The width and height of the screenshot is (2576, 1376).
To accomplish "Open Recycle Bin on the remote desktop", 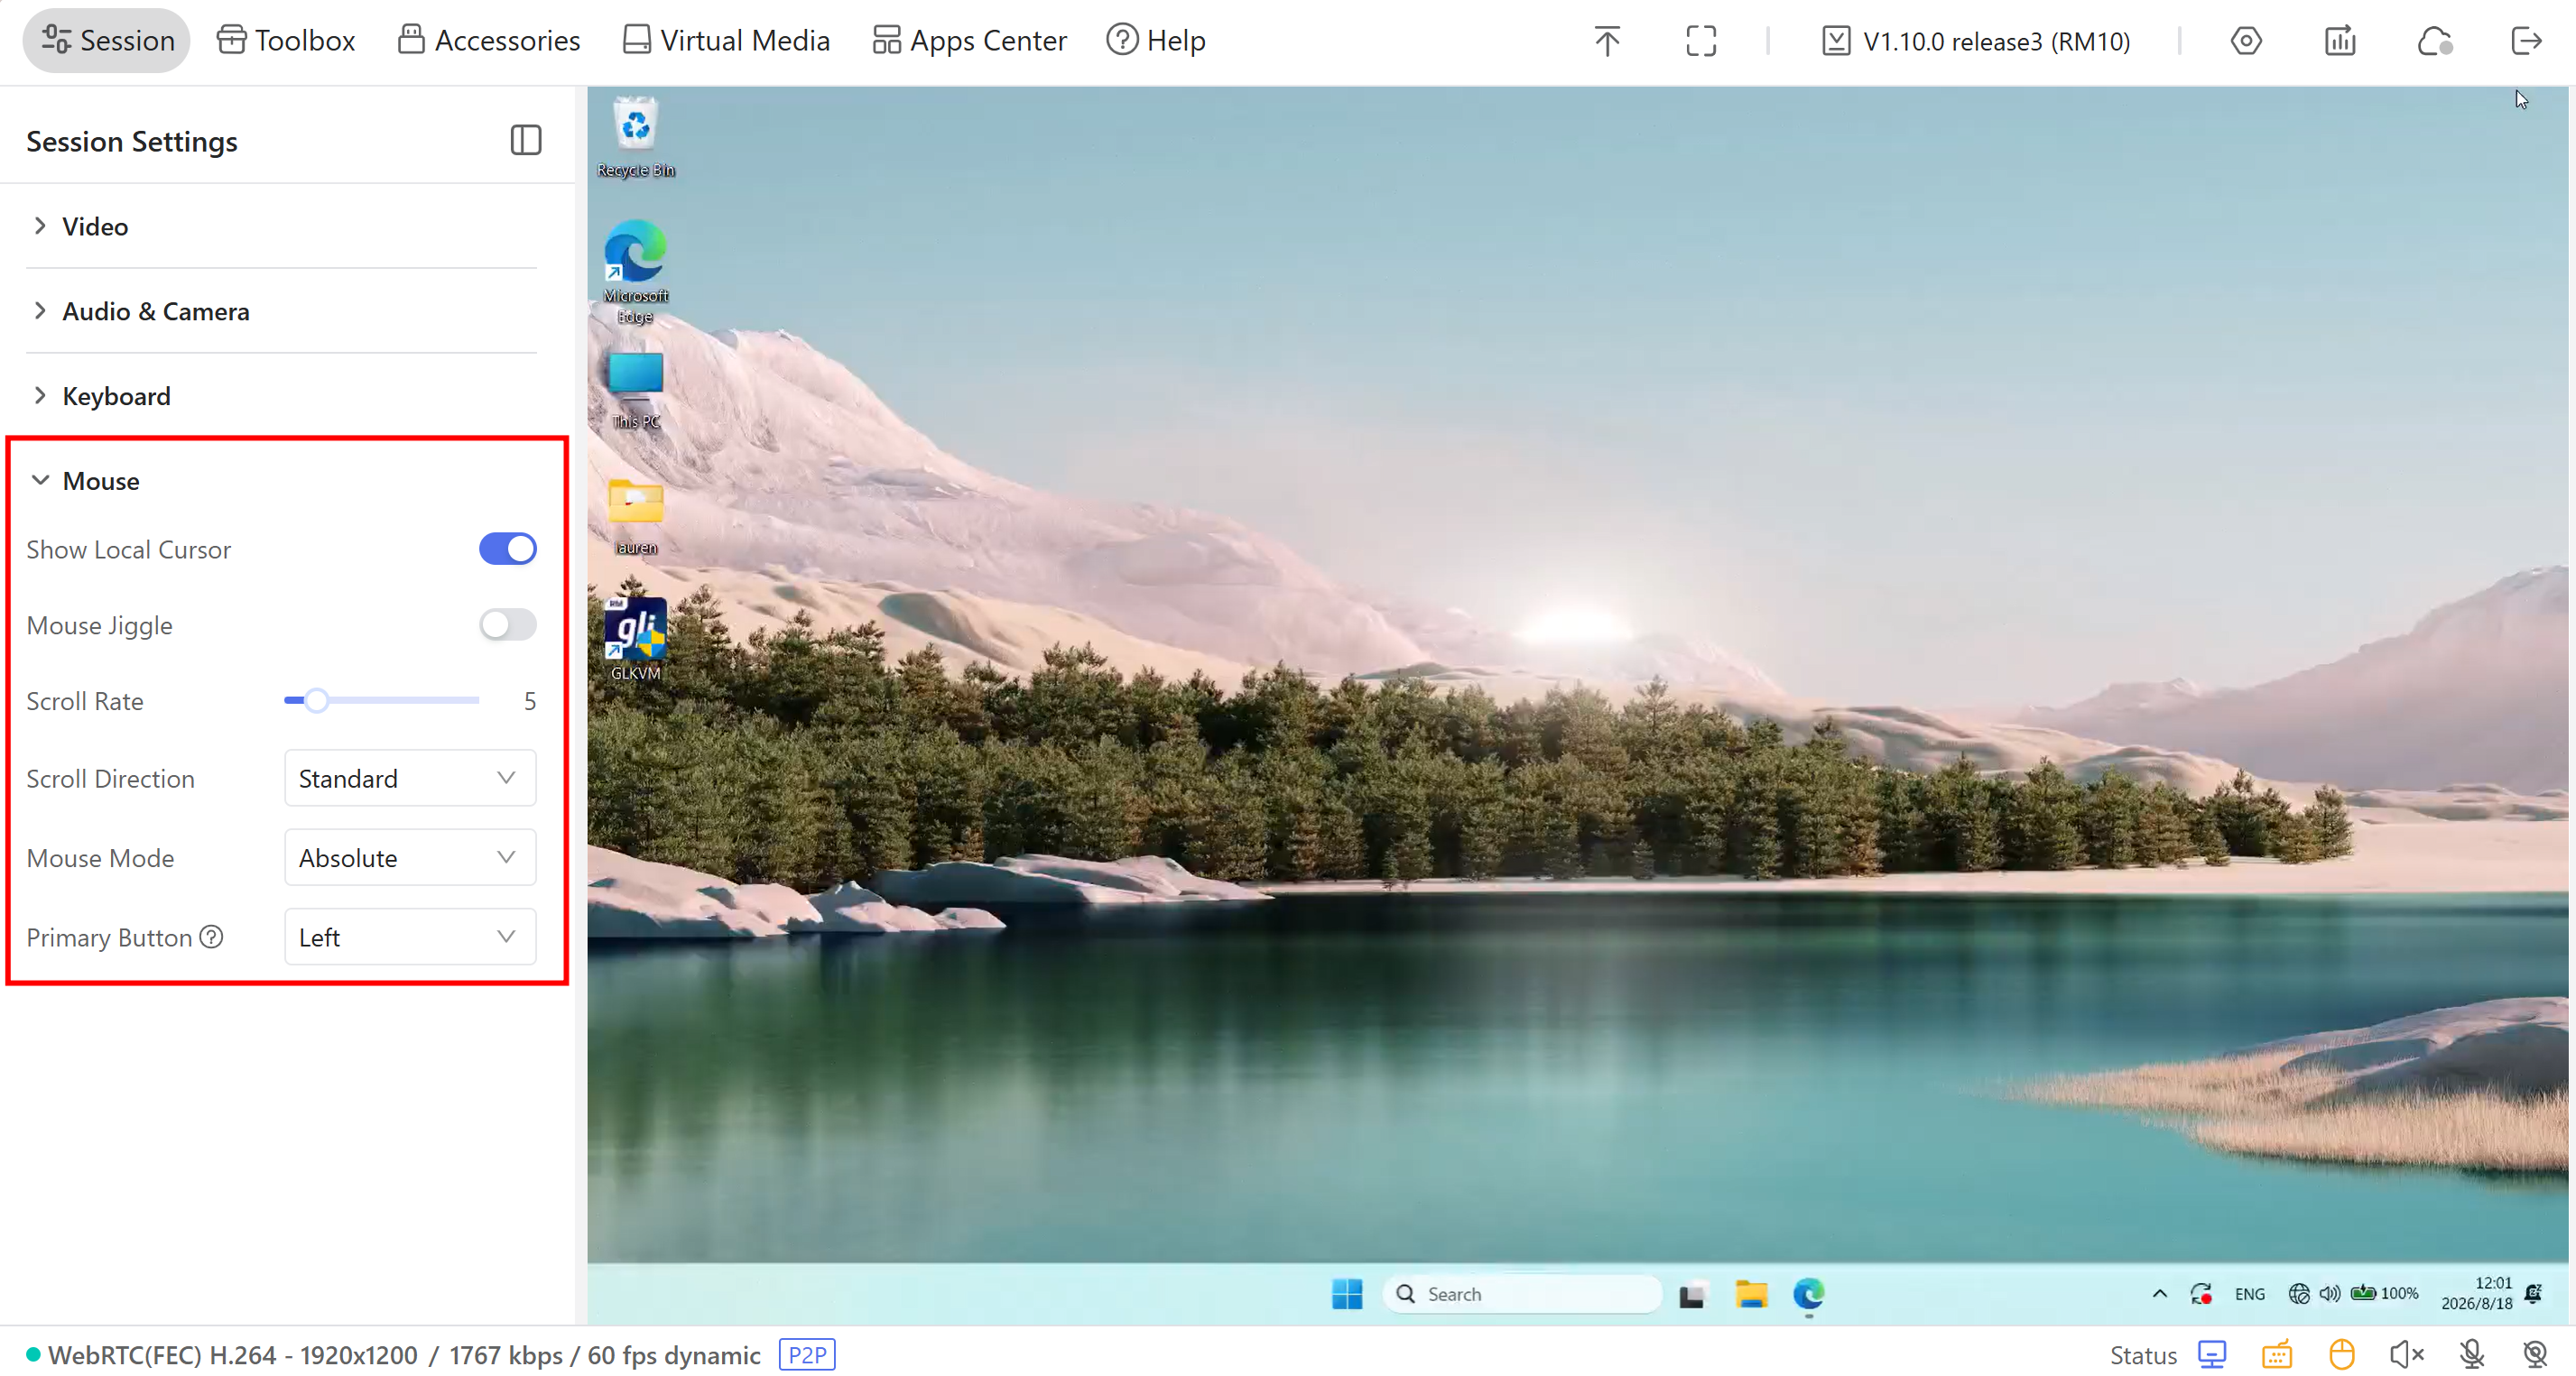I will [x=636, y=138].
